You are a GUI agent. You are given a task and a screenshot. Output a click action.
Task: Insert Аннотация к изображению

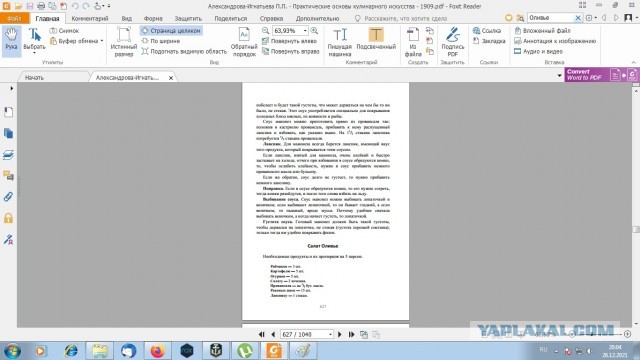pyautogui.click(x=555, y=41)
